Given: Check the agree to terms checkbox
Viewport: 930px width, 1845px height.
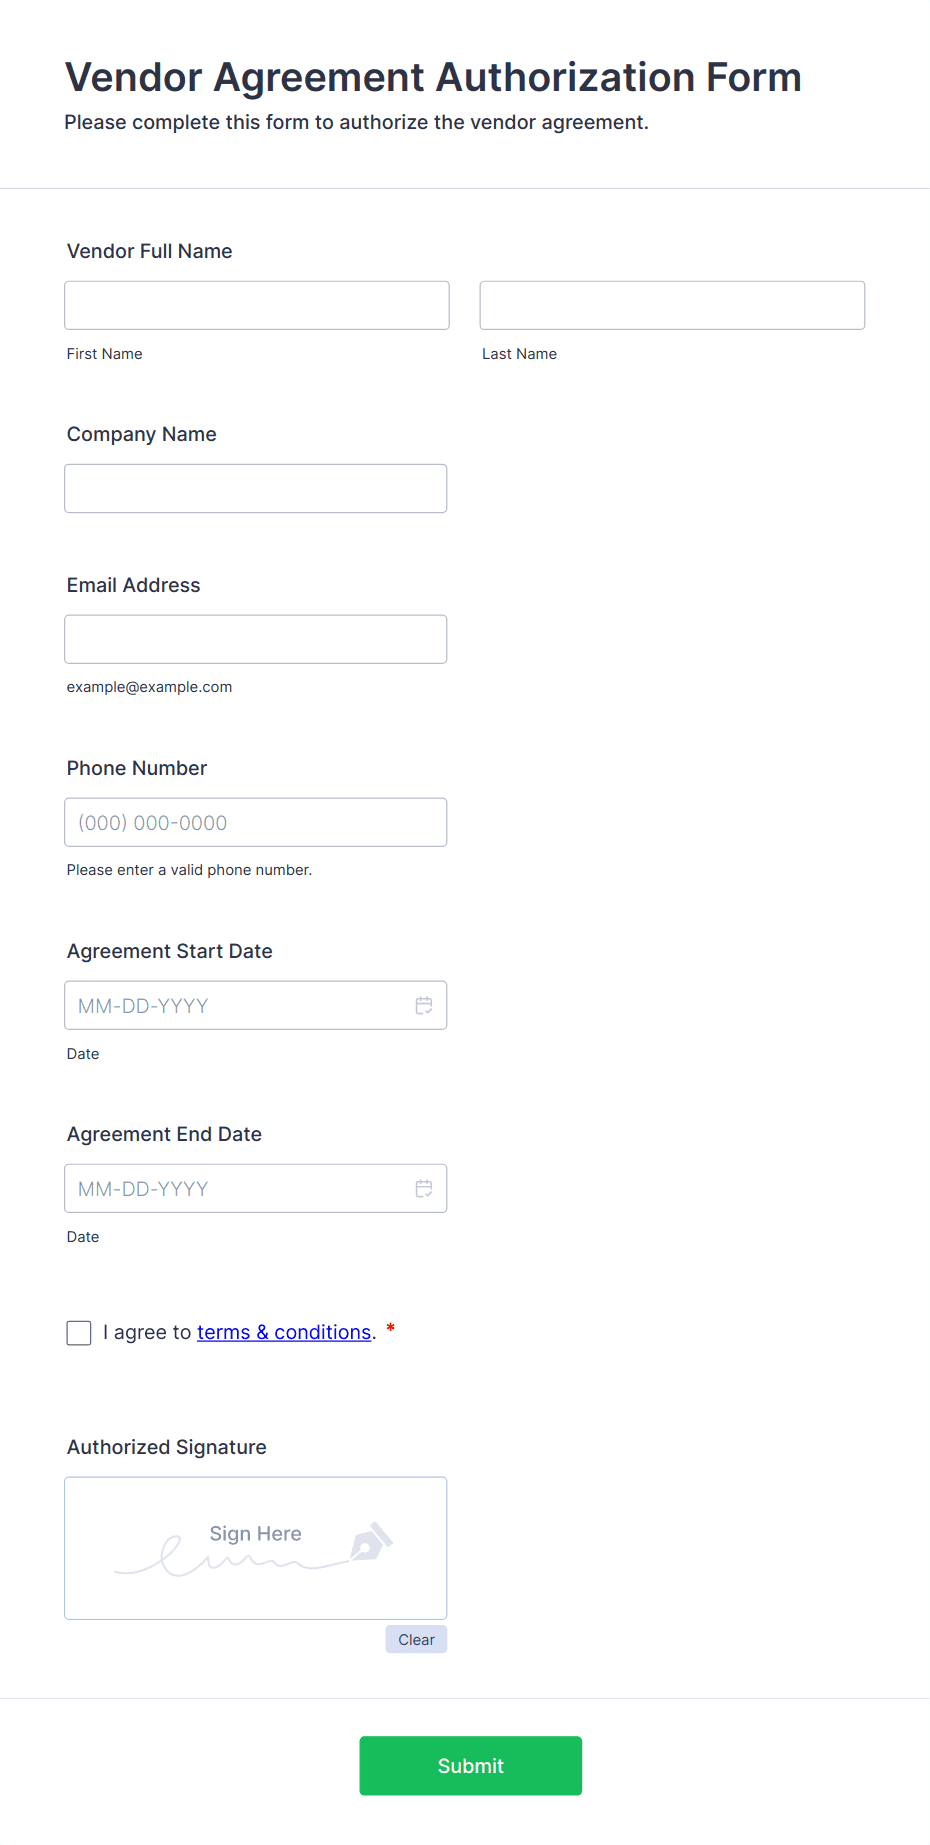Looking at the screenshot, I should (79, 1333).
